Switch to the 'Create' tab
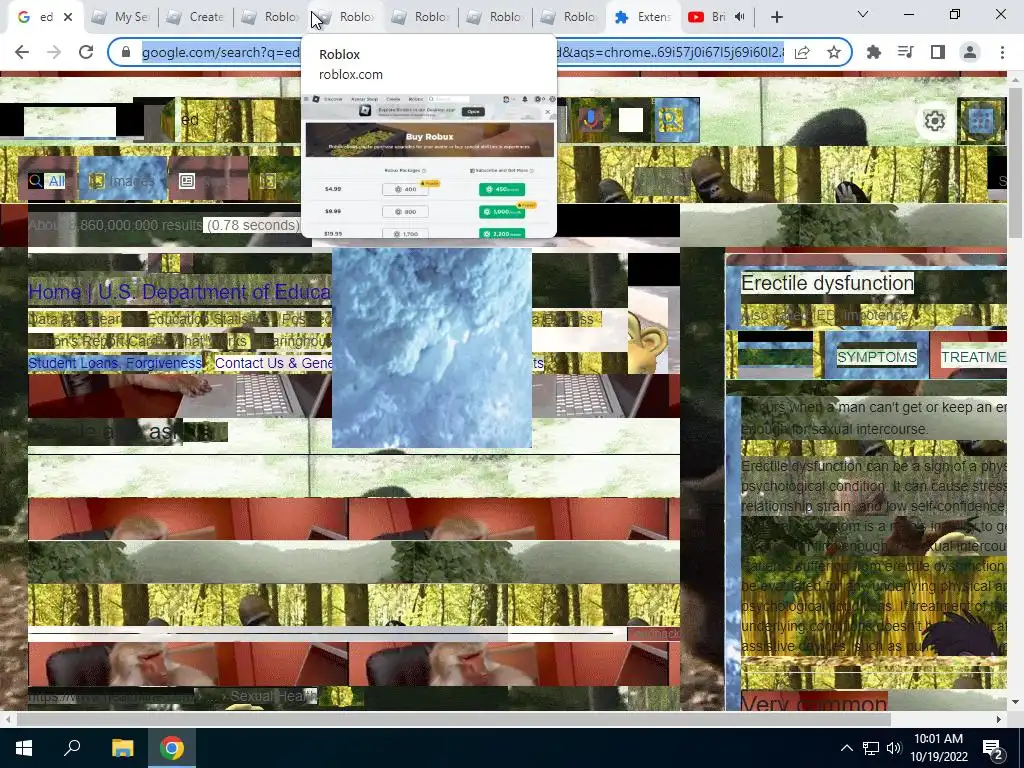1024x768 pixels. click(195, 17)
